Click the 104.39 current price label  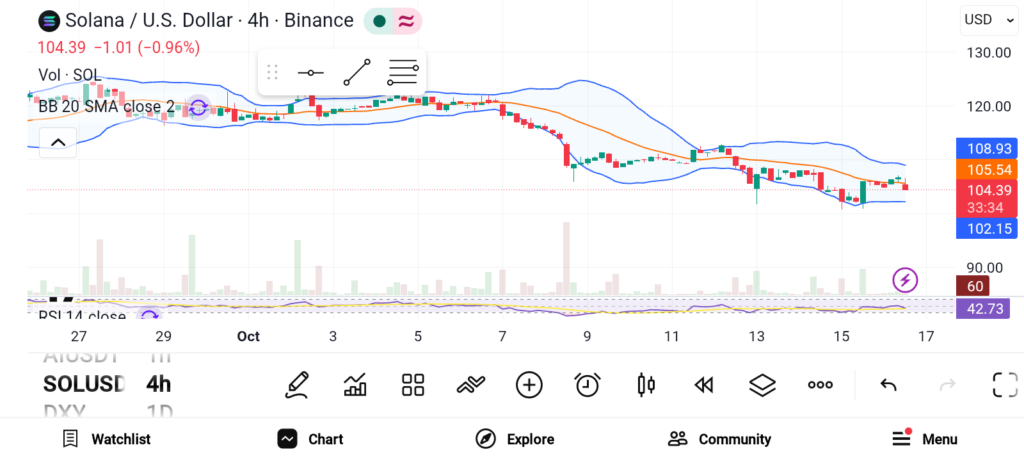986,190
